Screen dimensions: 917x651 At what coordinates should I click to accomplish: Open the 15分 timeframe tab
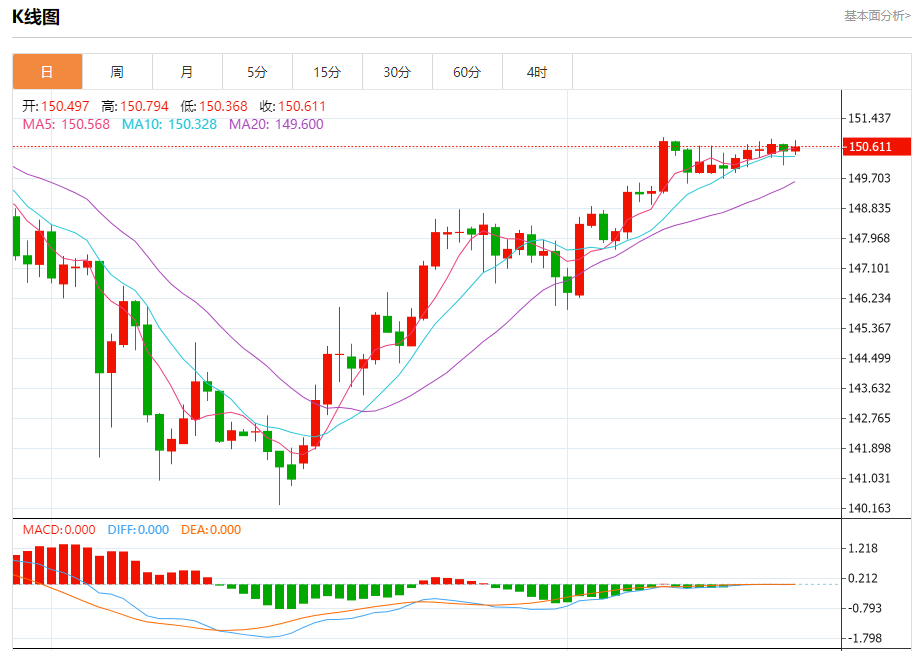327,72
